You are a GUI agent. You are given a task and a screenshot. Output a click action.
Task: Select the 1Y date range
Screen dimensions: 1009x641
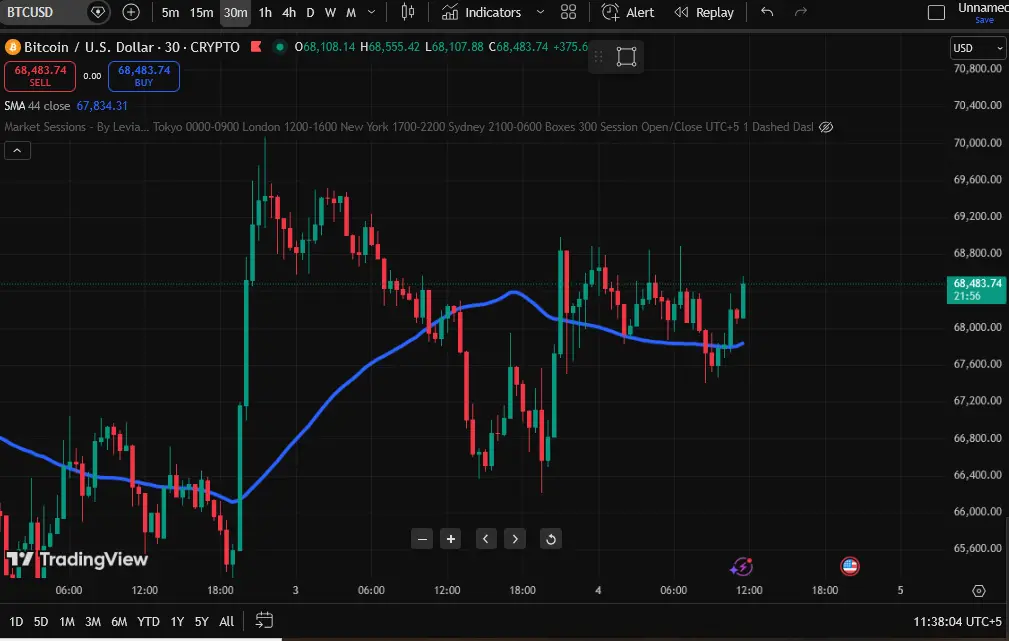177,622
